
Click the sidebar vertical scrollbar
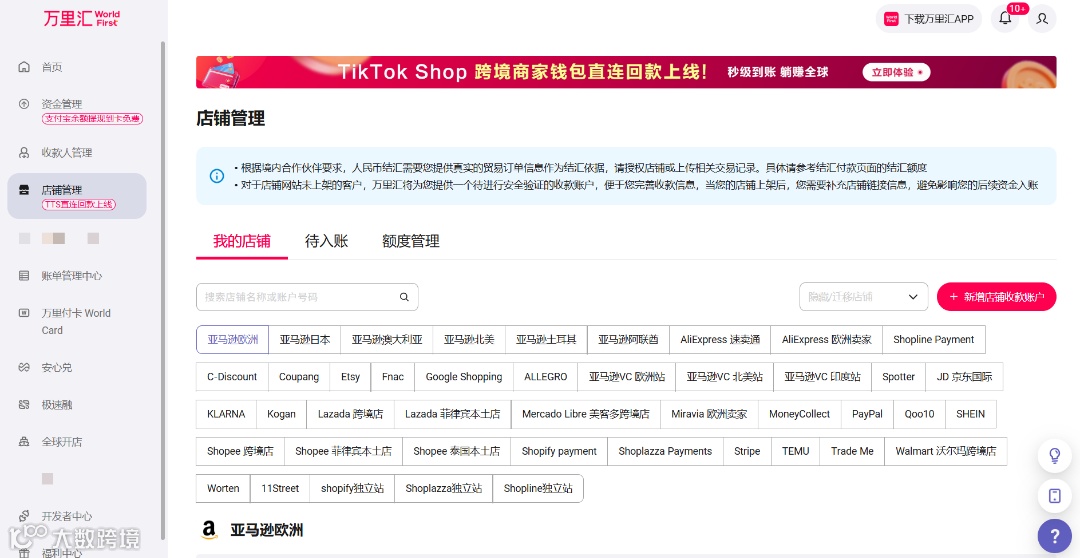163,289
